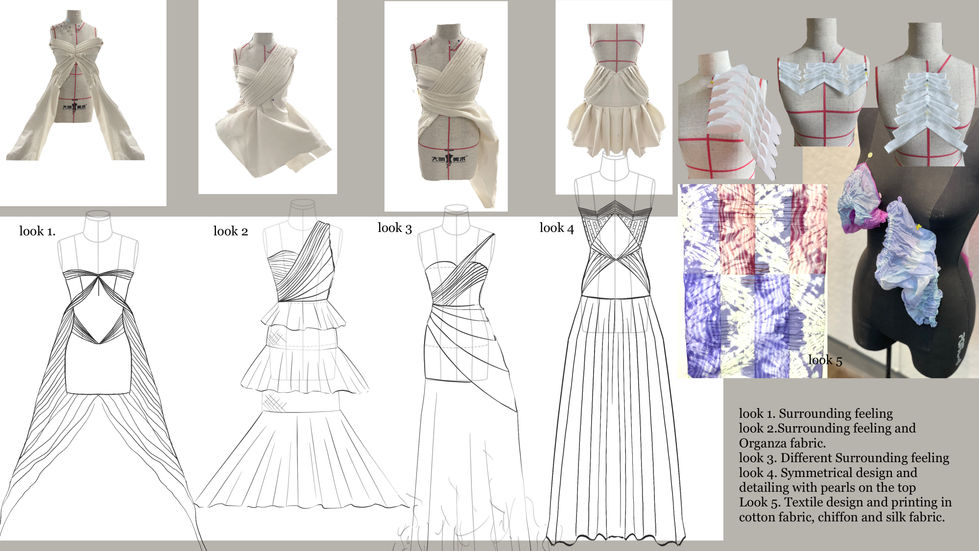Click the text "Organza fabric."
The width and height of the screenshot is (979, 551).
click(782, 443)
